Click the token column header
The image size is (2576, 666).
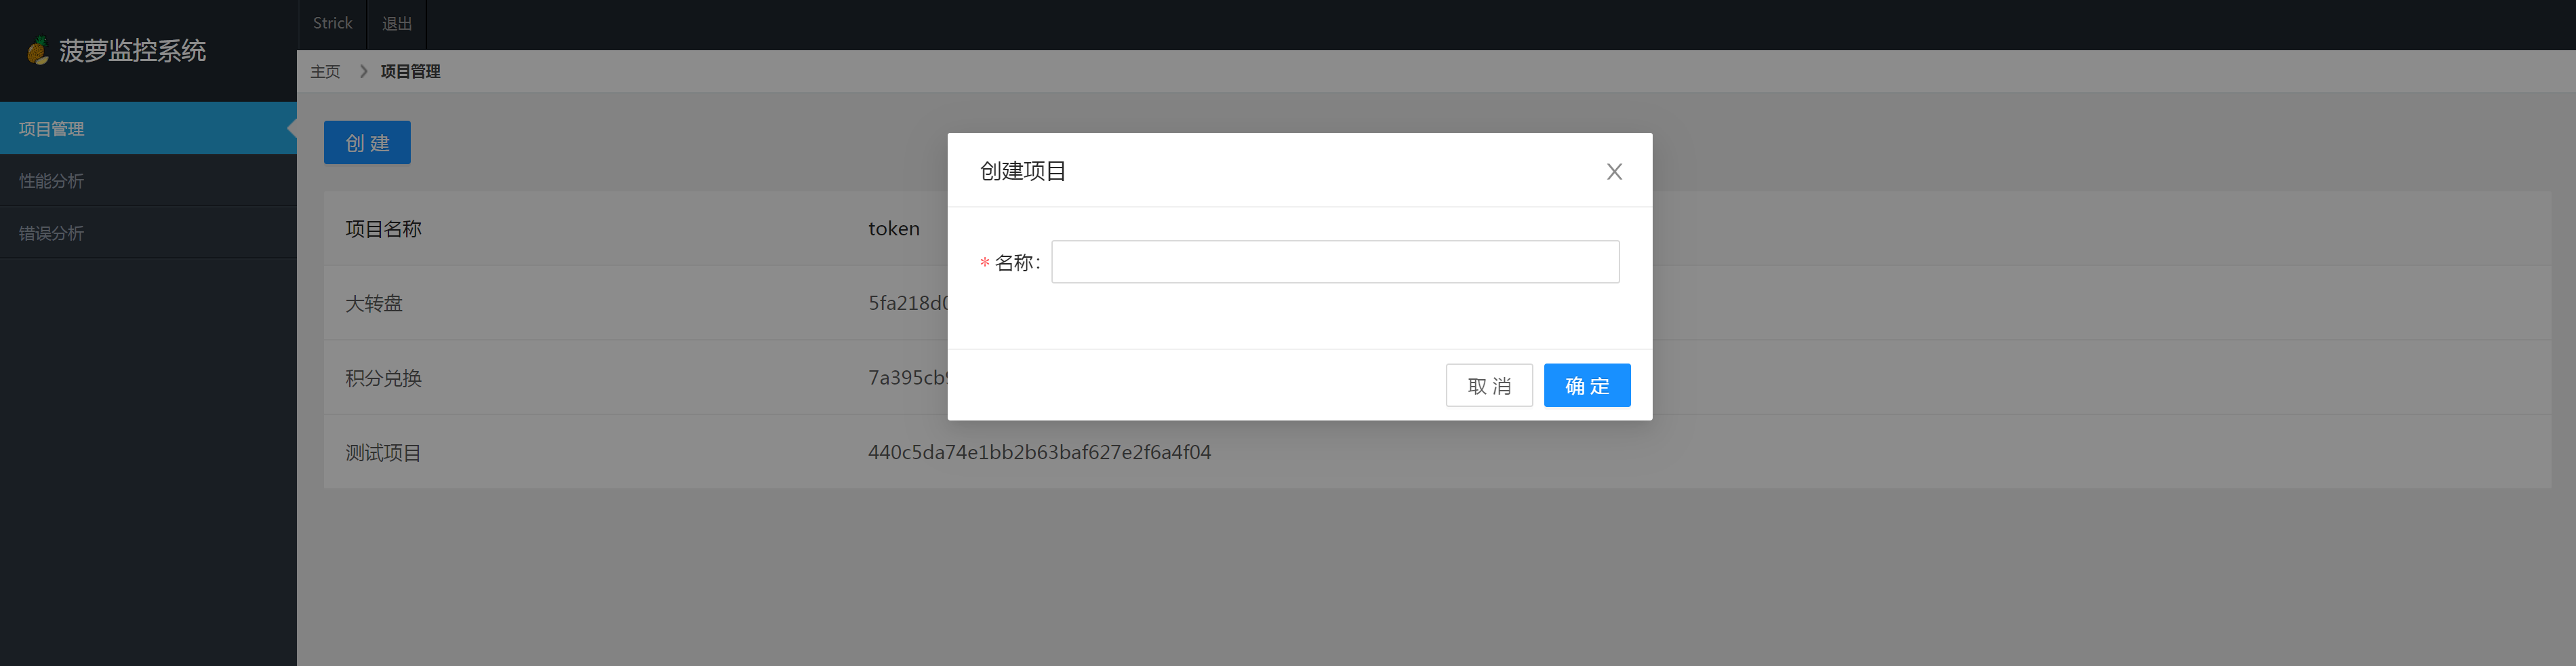click(893, 229)
